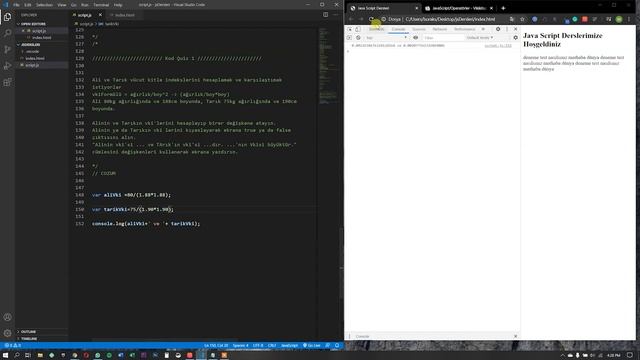Image resolution: width=640 pixels, height=360 pixels.
Task: Open the Search view in VS Code activity bar
Action: click(x=7, y=33)
